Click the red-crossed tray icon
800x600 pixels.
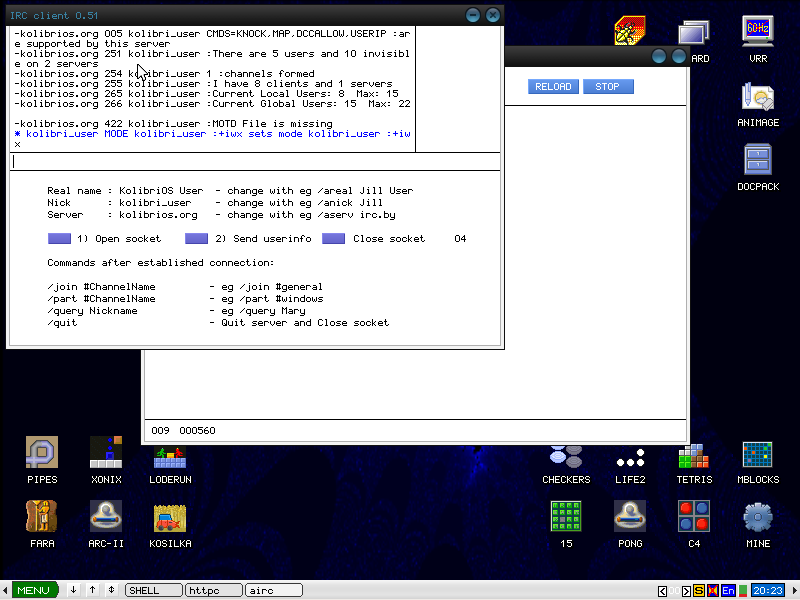(x=713, y=590)
